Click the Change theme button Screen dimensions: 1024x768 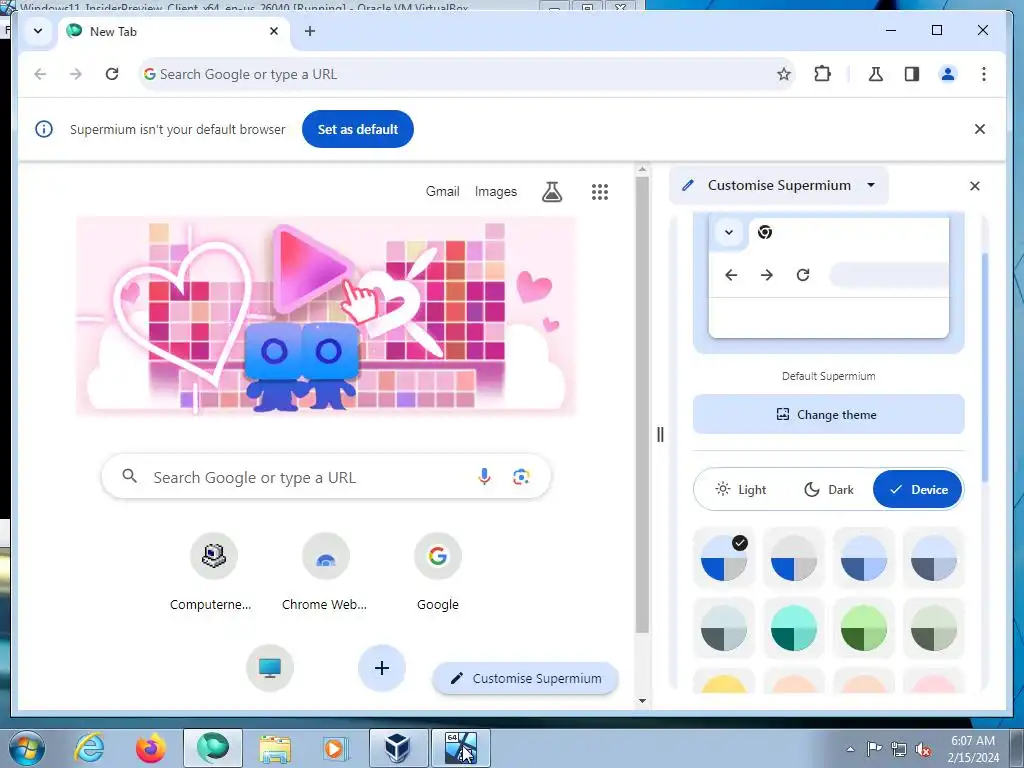(x=828, y=414)
